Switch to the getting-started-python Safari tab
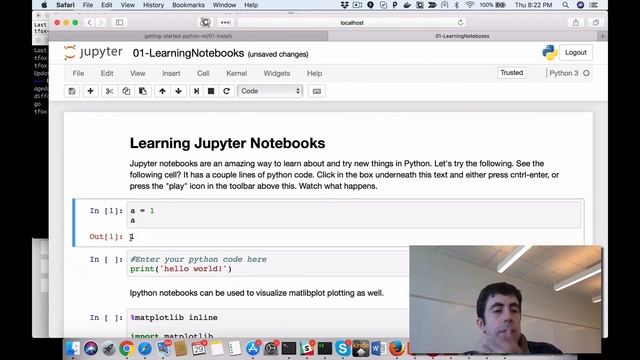The image size is (640, 360). click(188, 36)
